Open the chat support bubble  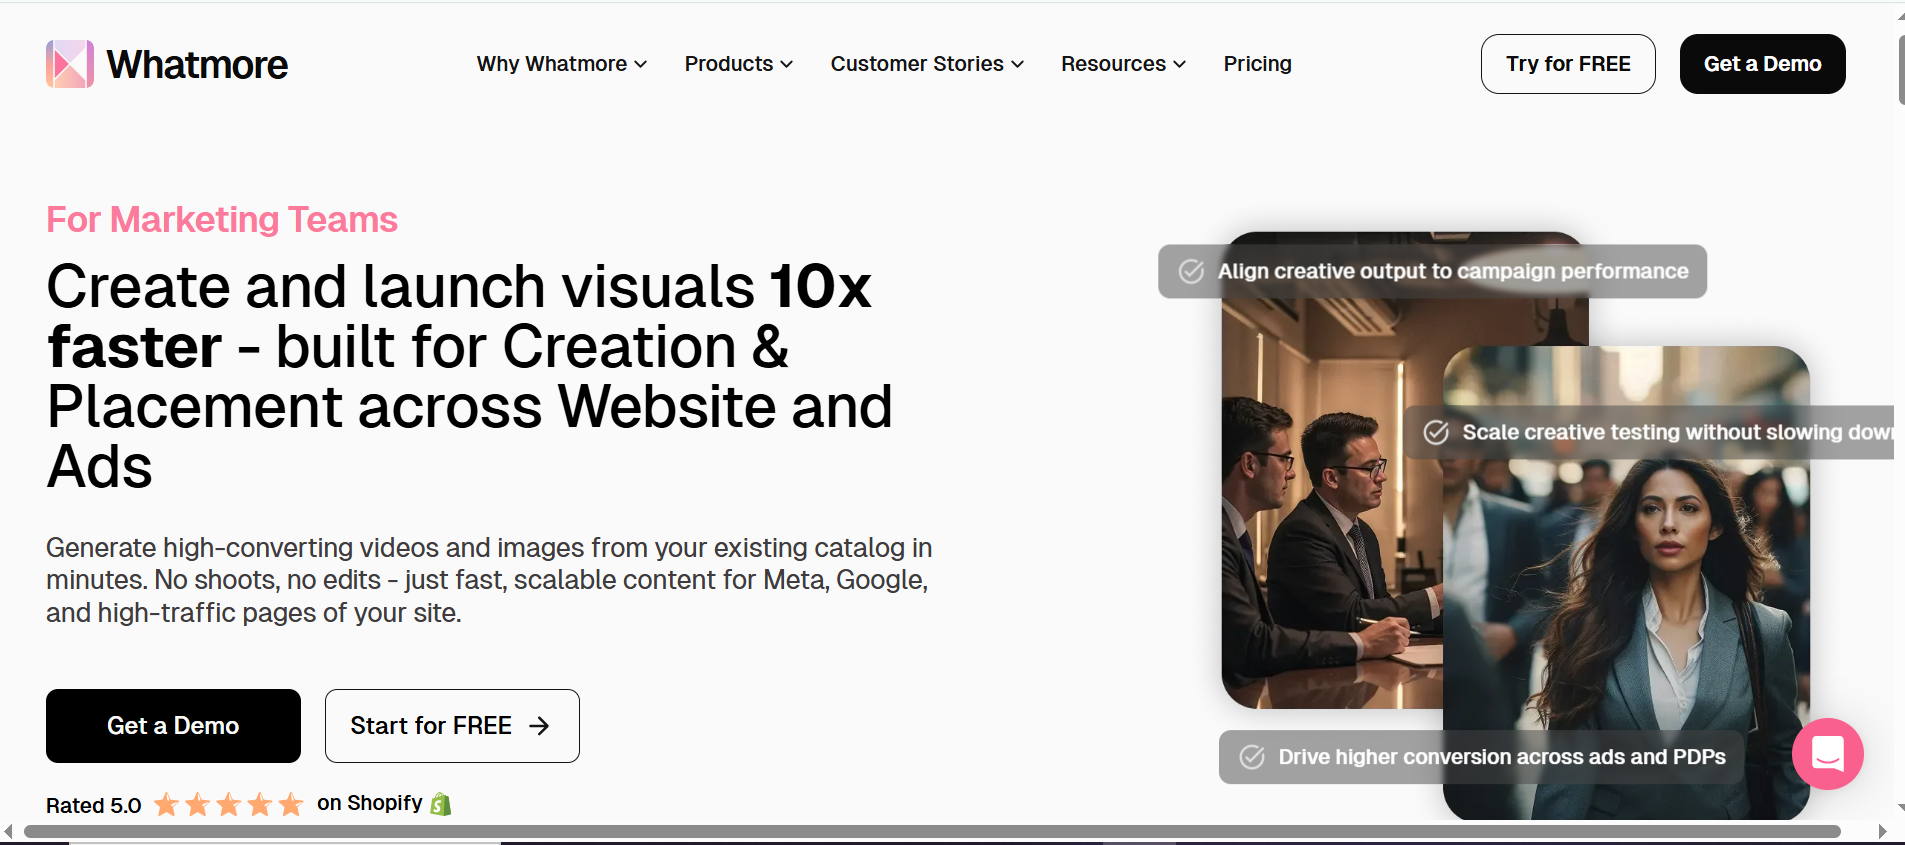(1827, 753)
